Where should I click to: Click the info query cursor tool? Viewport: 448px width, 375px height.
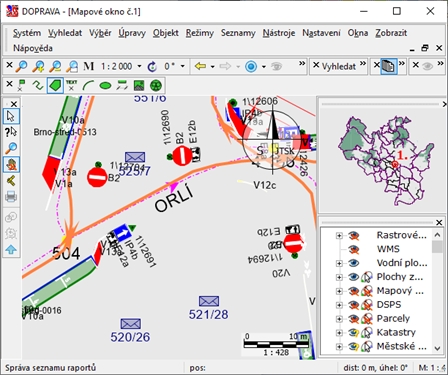click(11, 132)
